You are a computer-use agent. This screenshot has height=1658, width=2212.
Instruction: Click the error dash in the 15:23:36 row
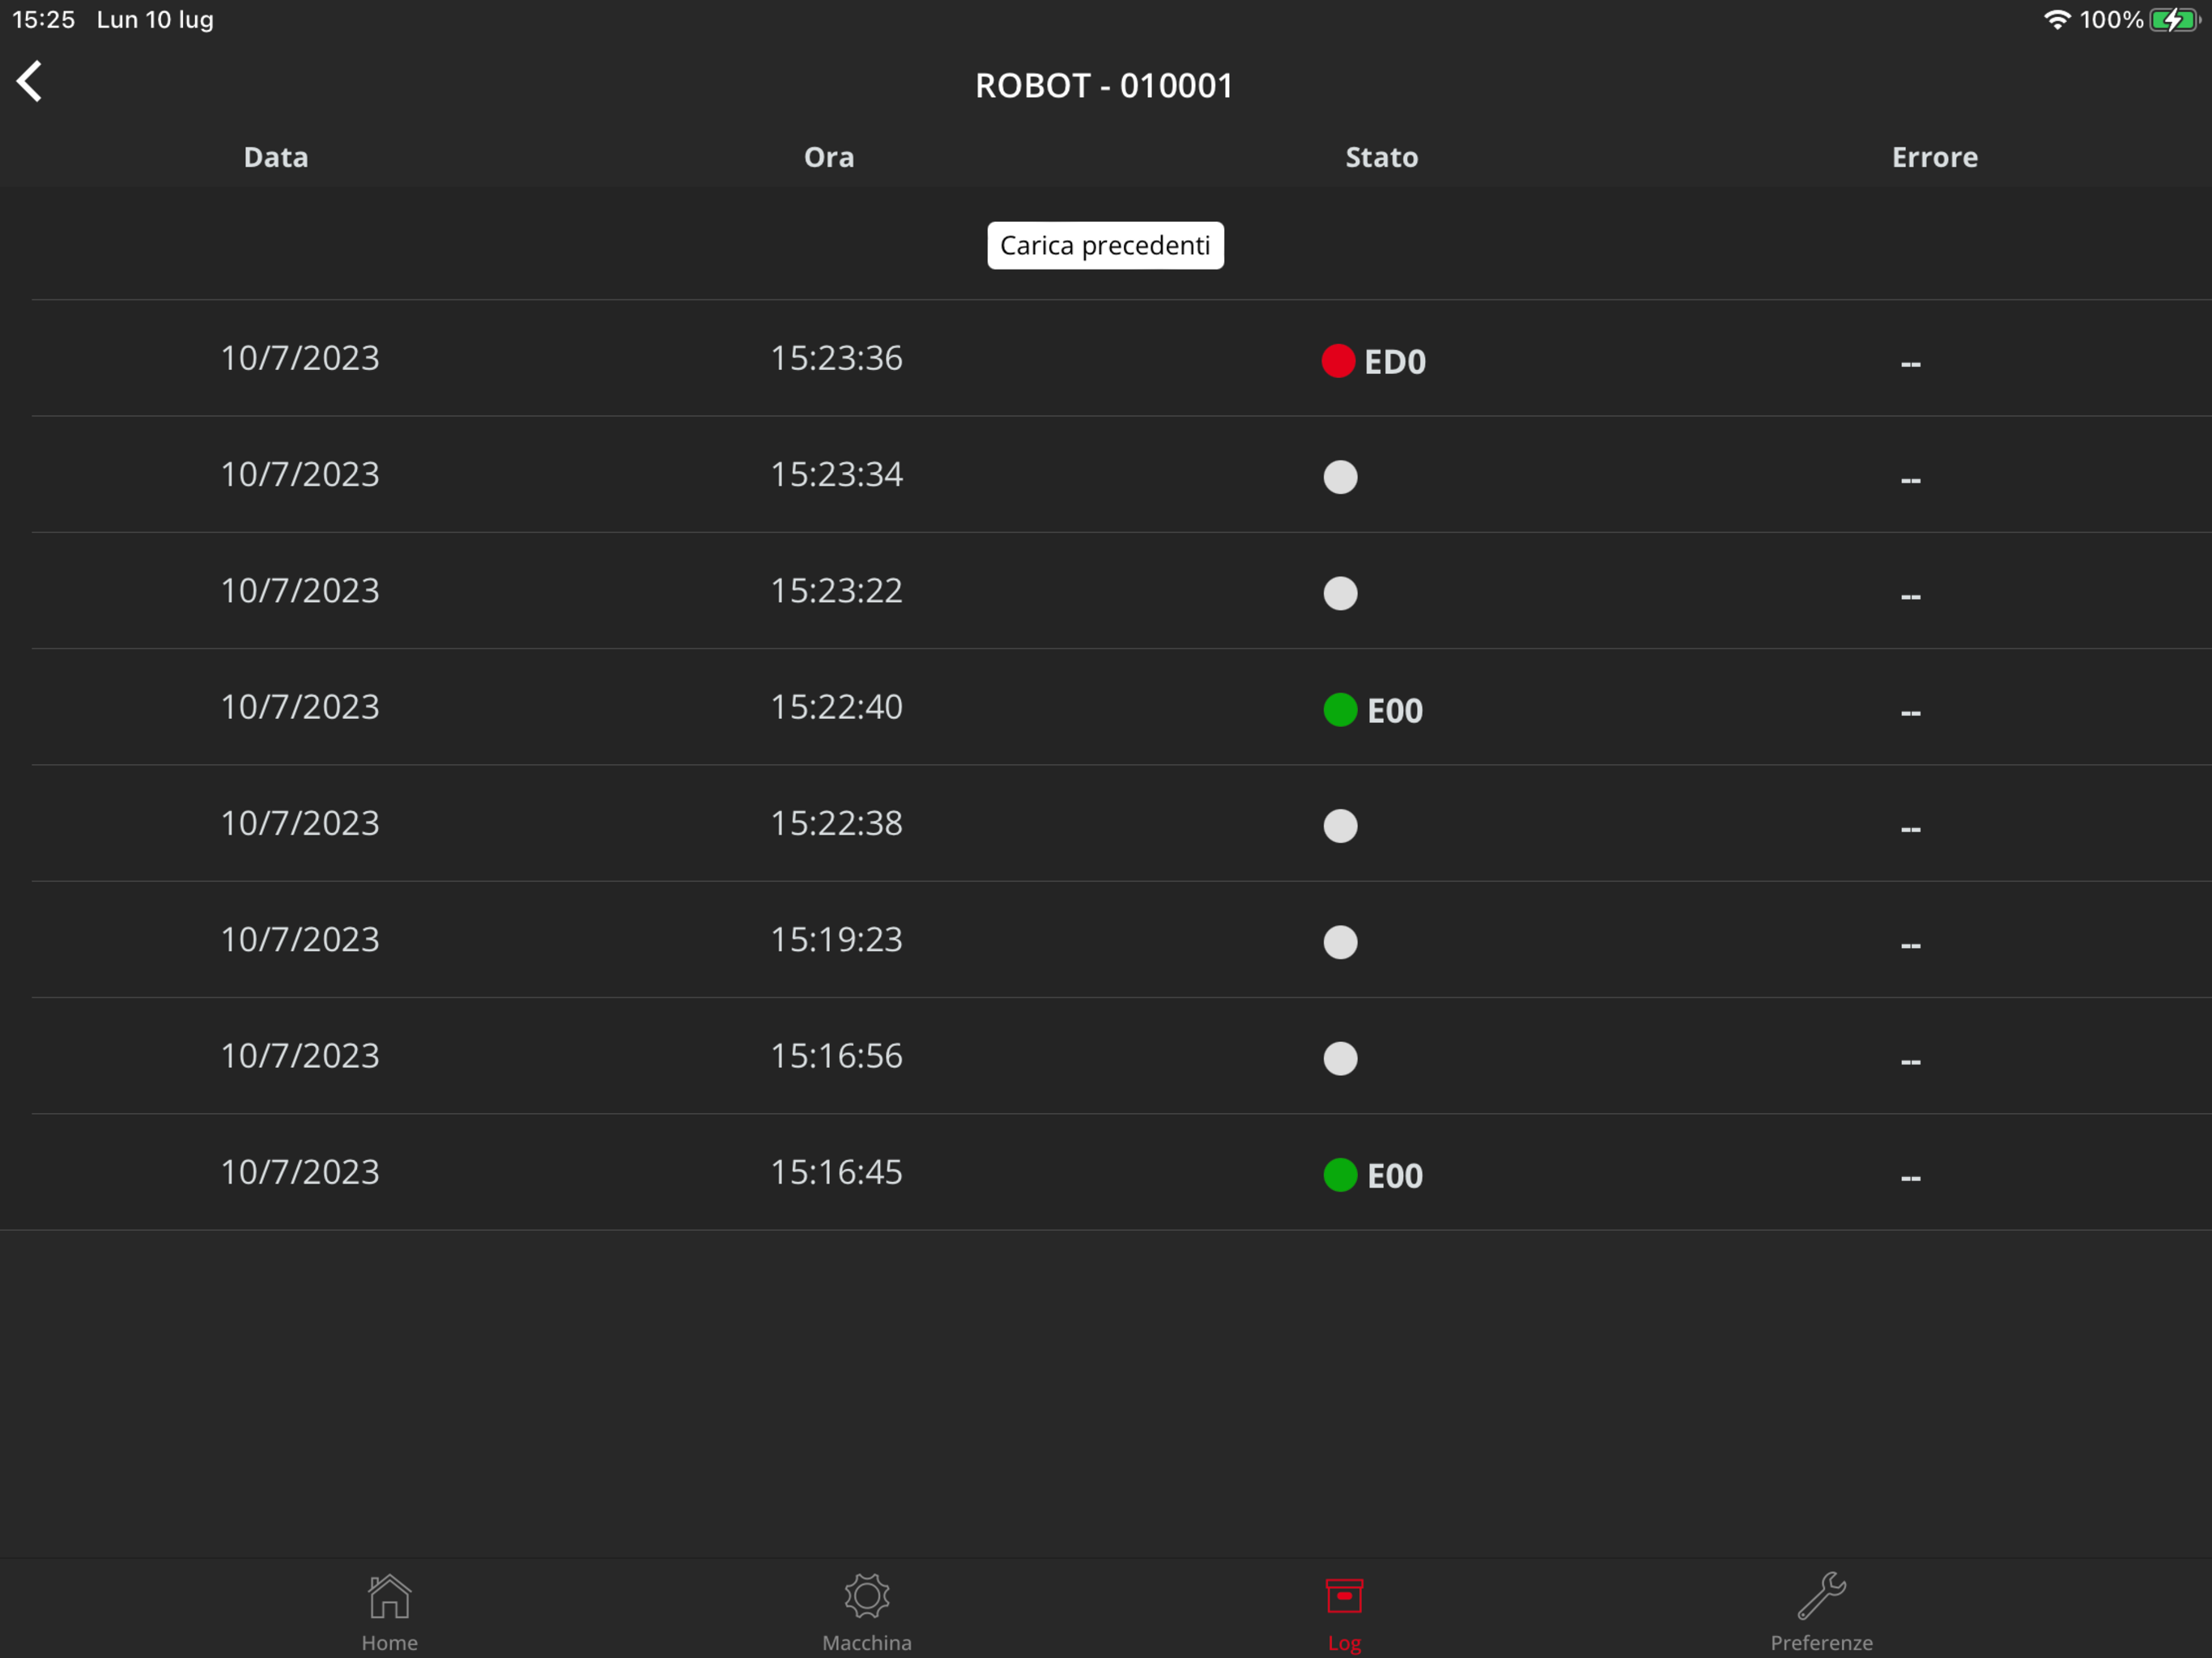[1911, 364]
